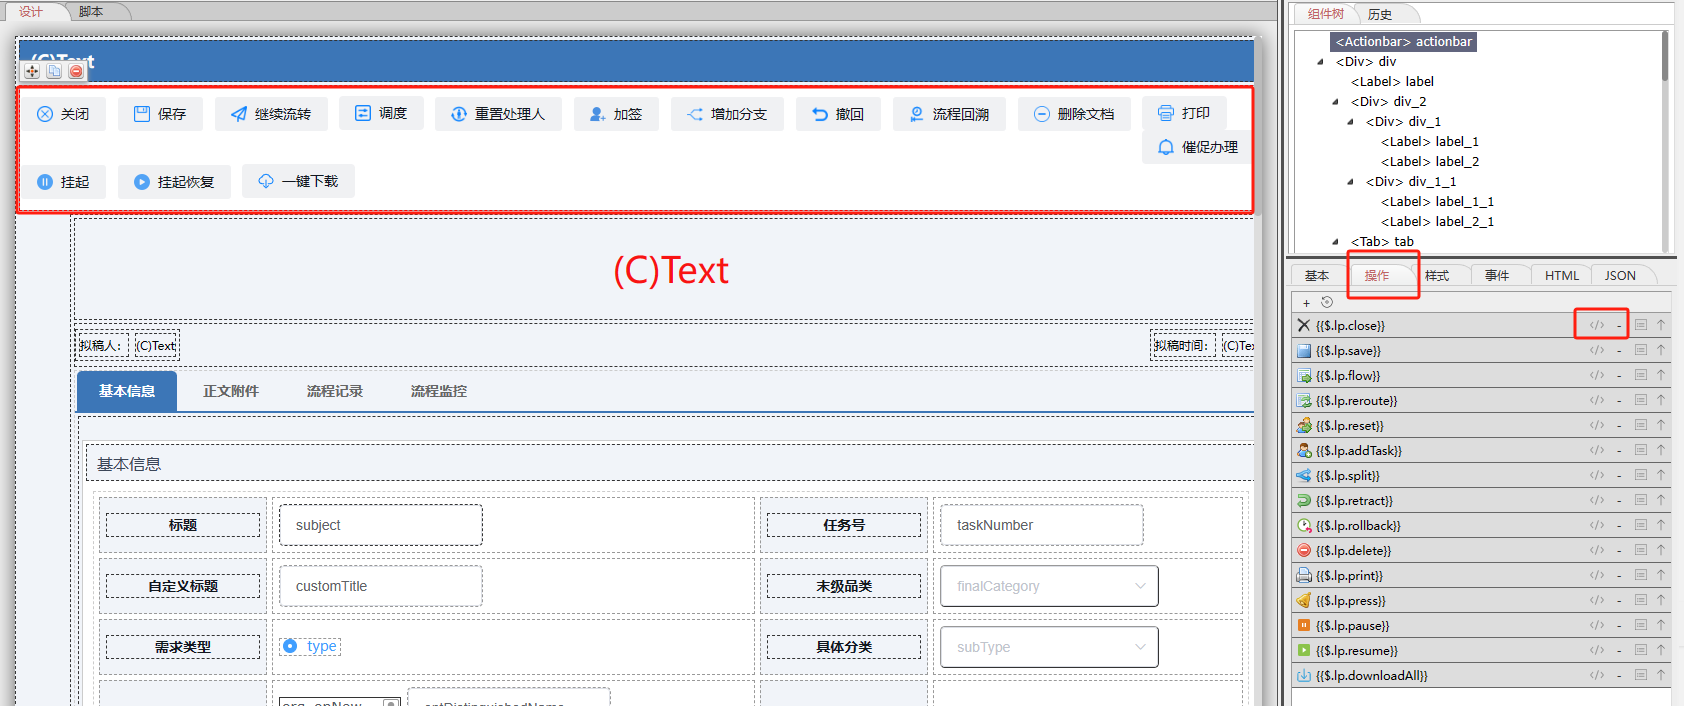Click the red delete component icon
This screenshot has height=706, width=1684.
tap(76, 71)
